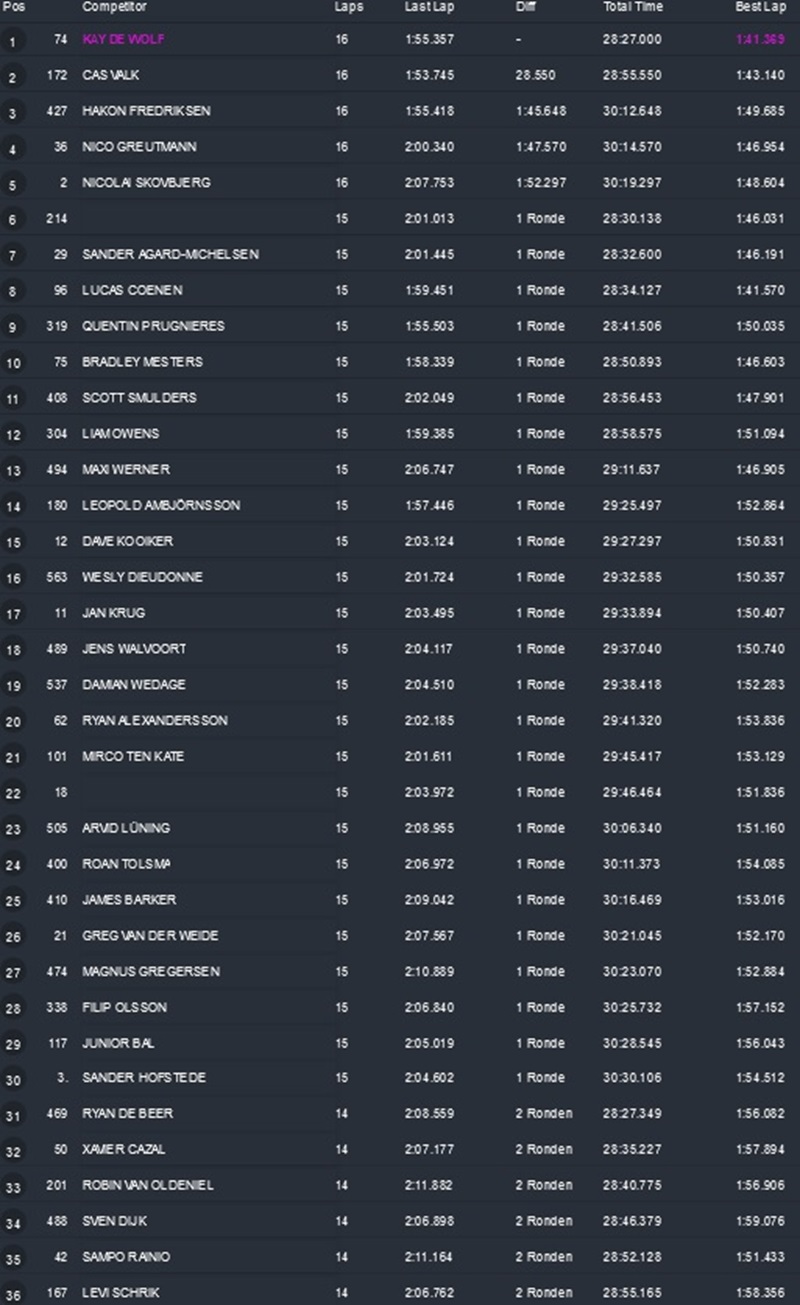Select Quentin Prugnieres in the list

[153, 326]
